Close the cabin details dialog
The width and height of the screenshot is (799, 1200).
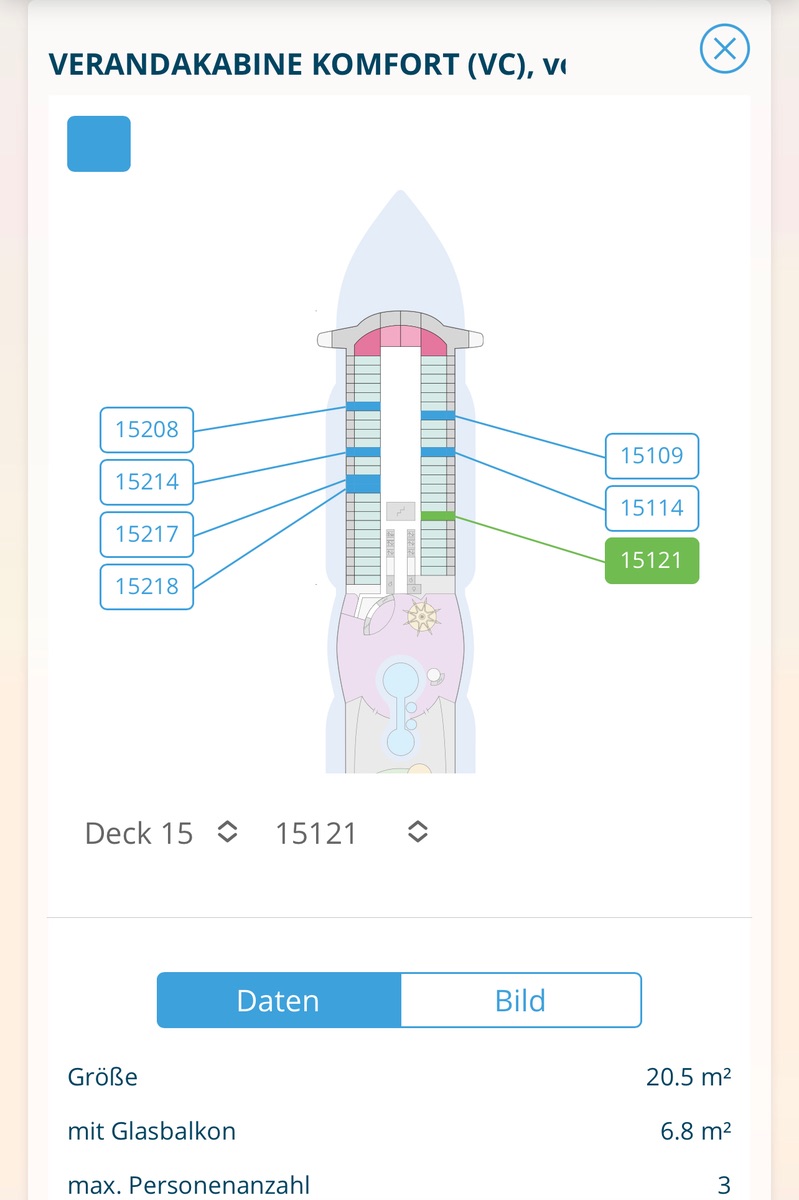tap(724, 48)
